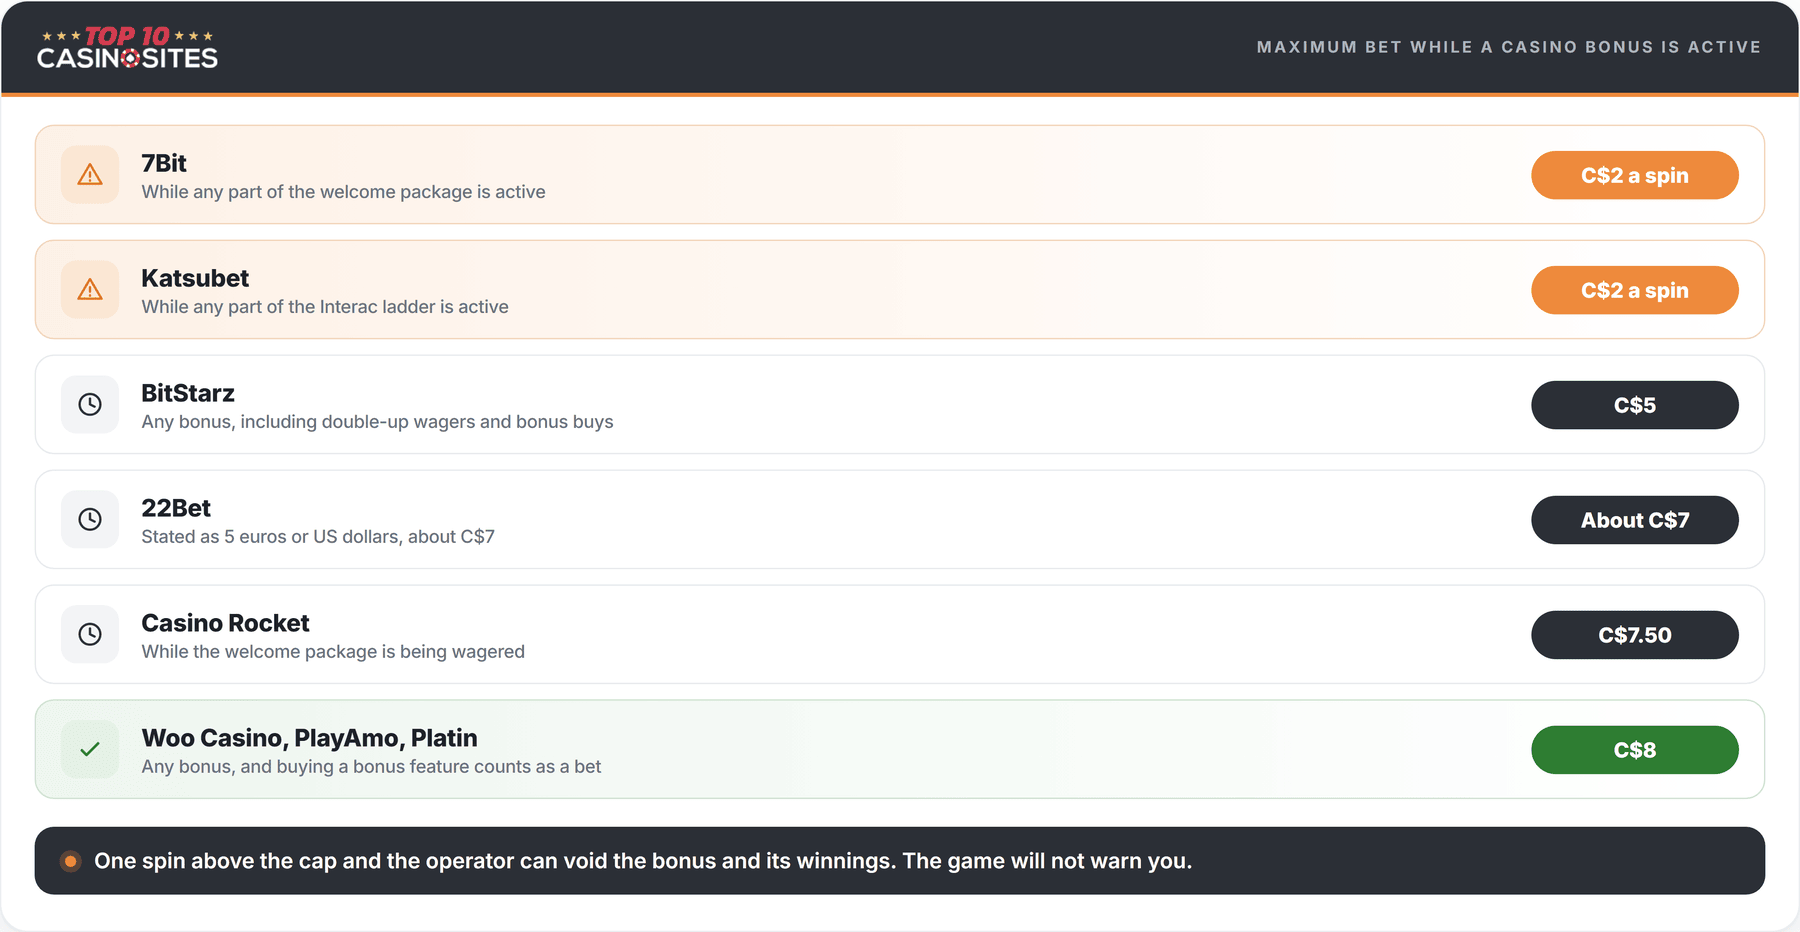Click the green C$8 badge
Image resolution: width=1800 pixels, height=932 pixels.
(x=1635, y=750)
